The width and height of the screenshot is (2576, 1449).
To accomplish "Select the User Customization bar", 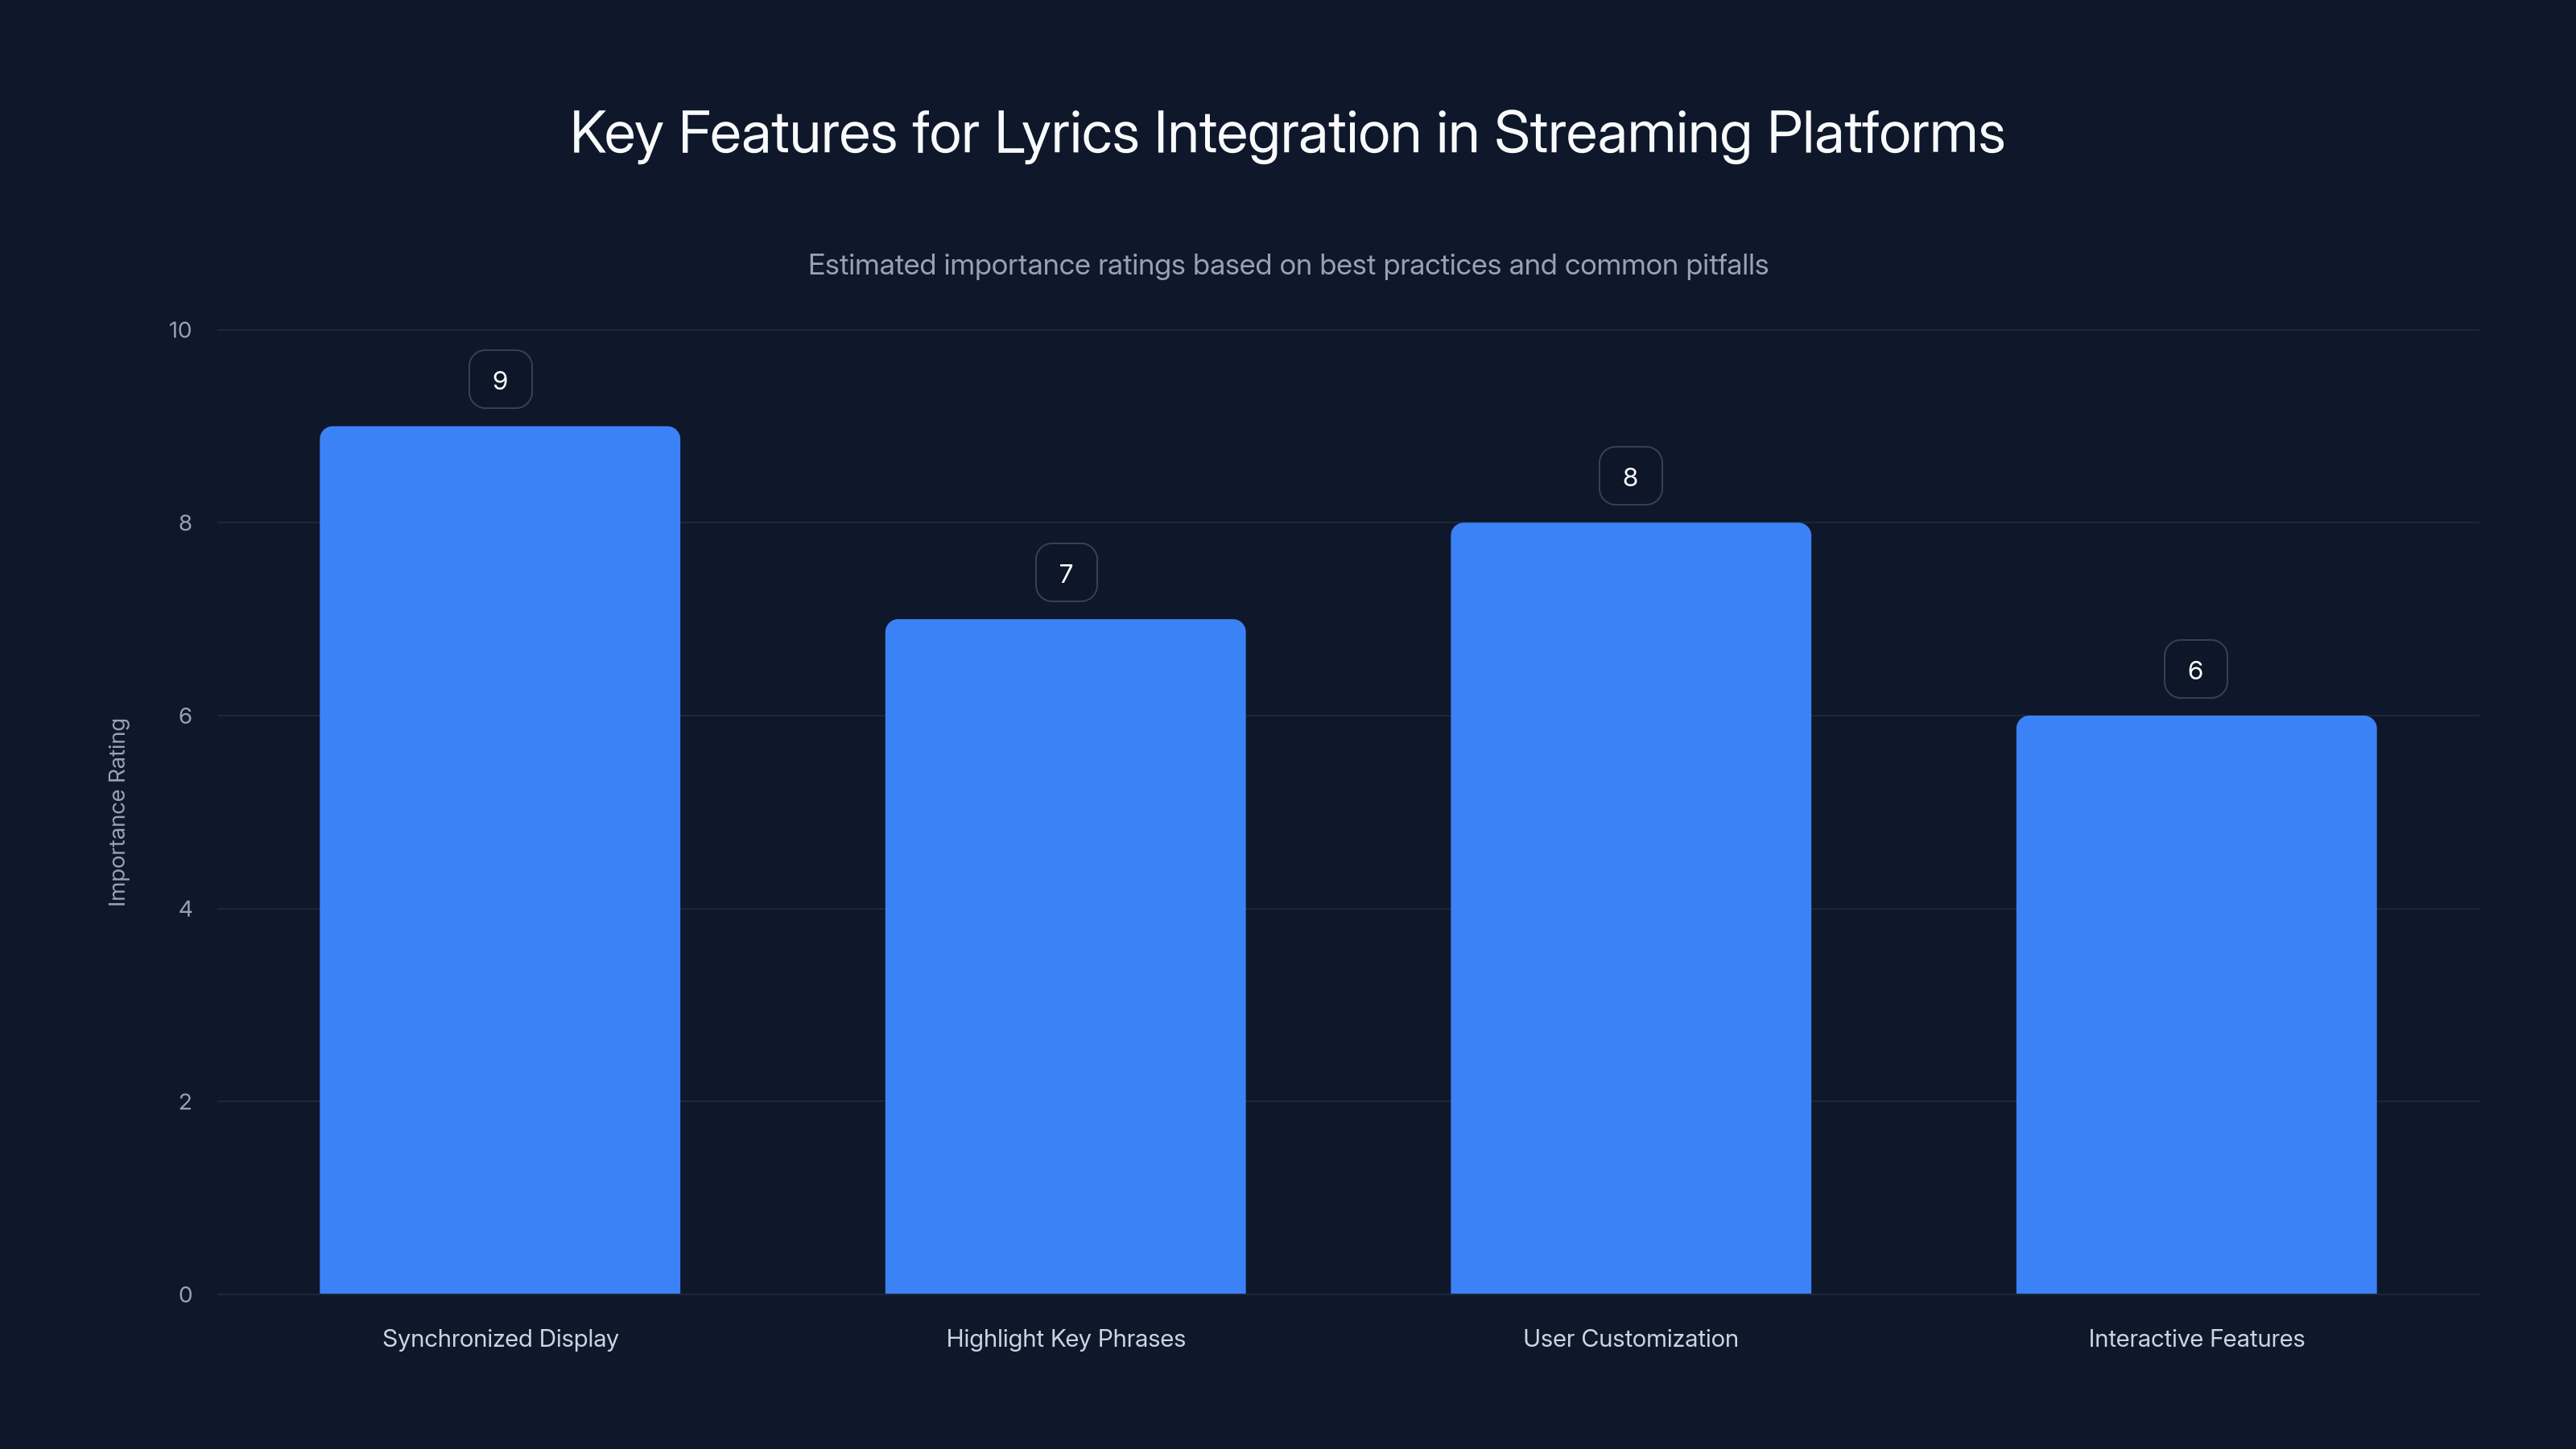I will pyautogui.click(x=1631, y=908).
